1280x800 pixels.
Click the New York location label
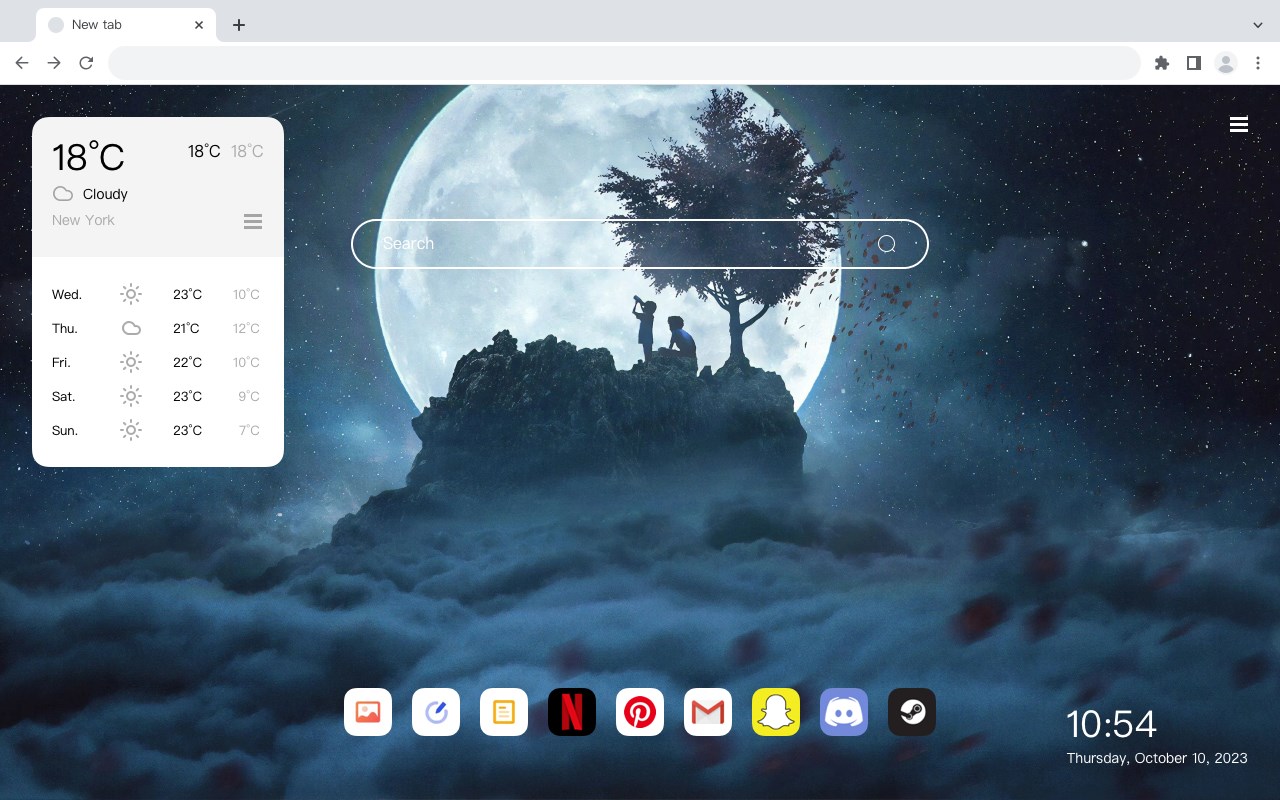[x=83, y=220]
